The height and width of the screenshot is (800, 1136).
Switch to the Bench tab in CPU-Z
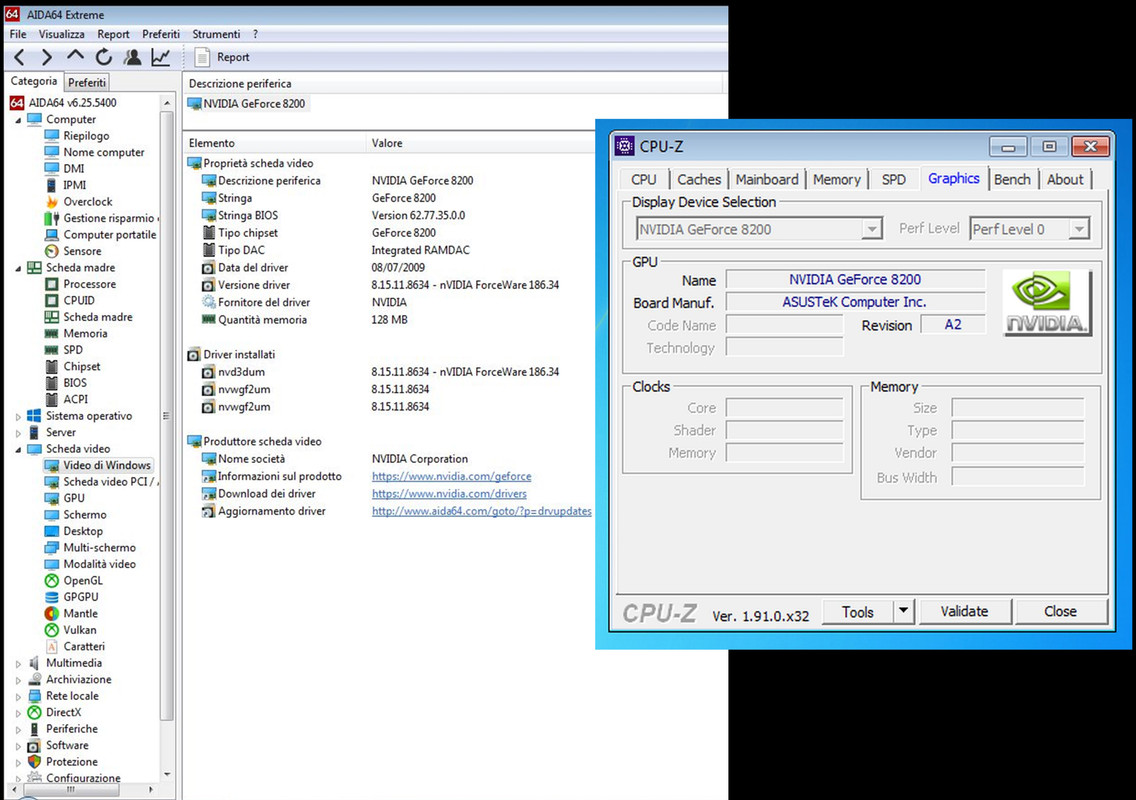coord(1012,179)
